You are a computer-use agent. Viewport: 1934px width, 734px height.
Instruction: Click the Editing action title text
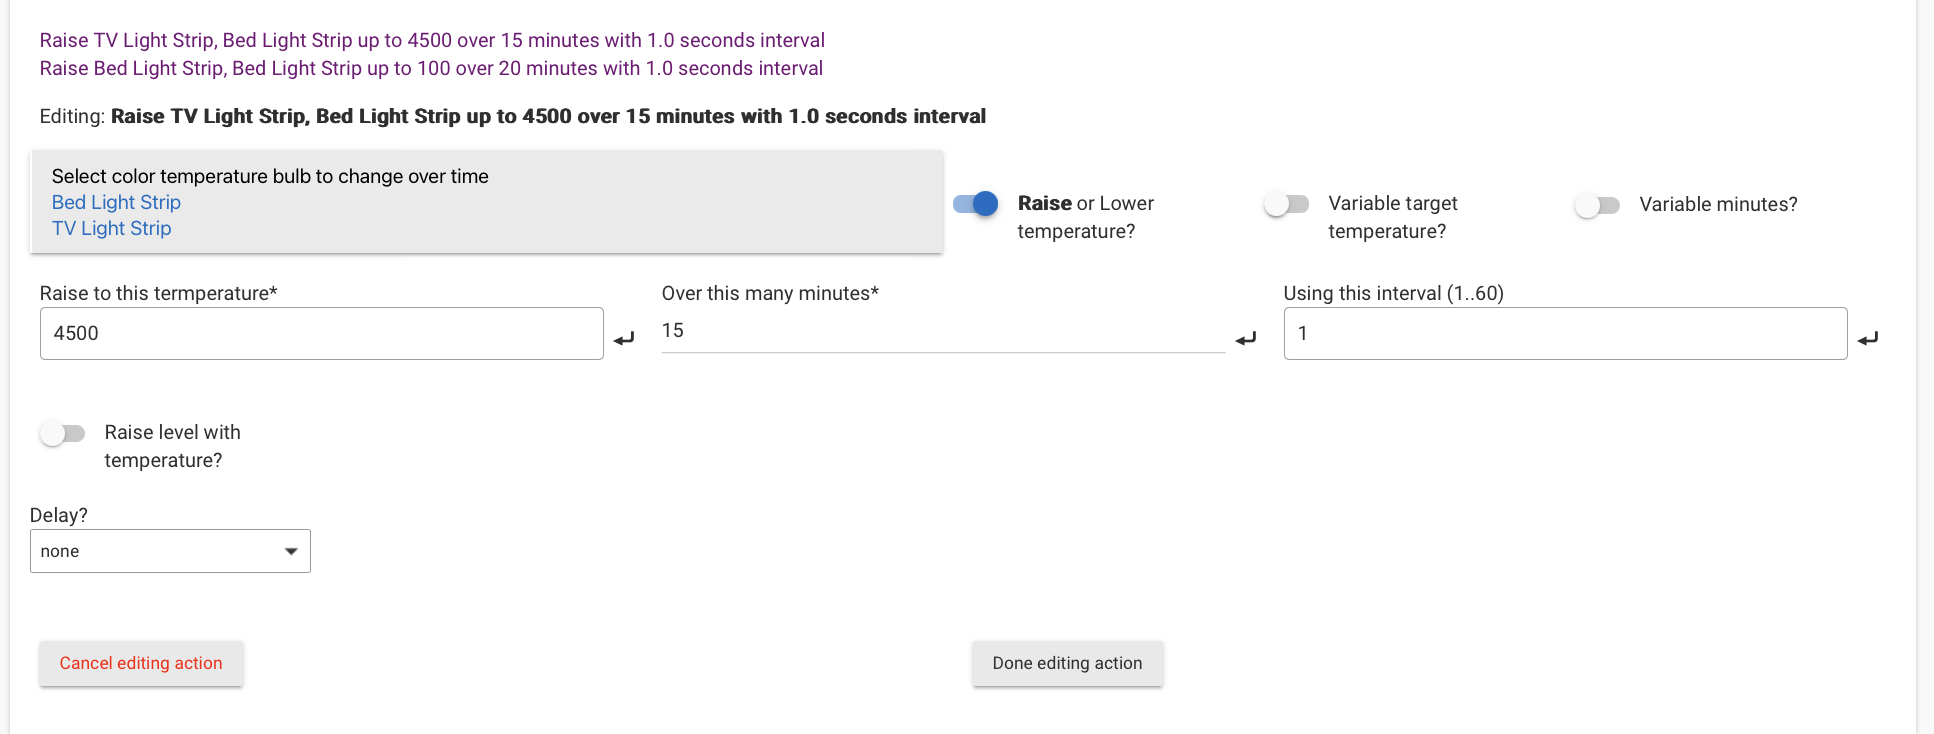pos(548,116)
